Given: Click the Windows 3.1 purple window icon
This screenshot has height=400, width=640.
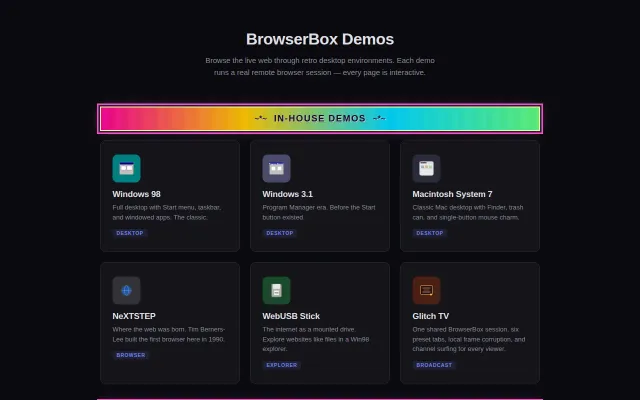Looking at the screenshot, I should 276,168.
